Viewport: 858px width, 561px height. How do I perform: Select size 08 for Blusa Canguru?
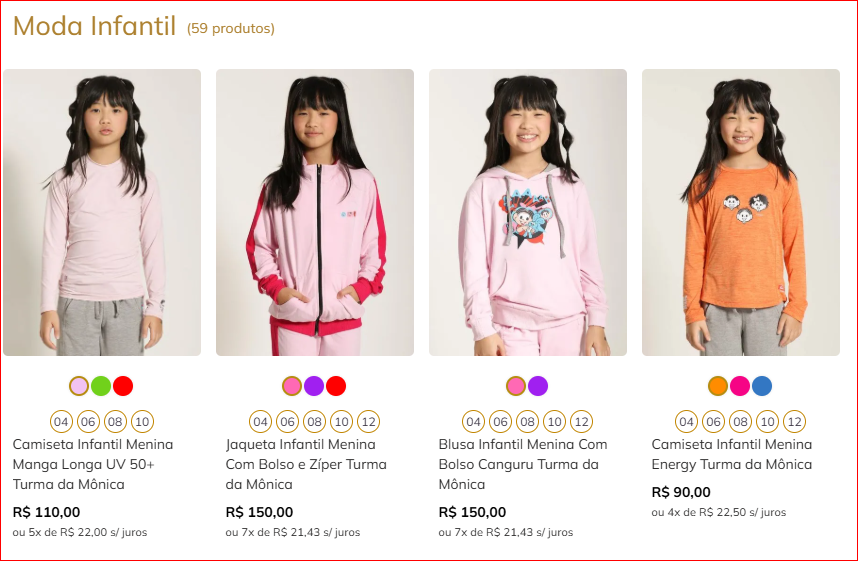point(527,422)
